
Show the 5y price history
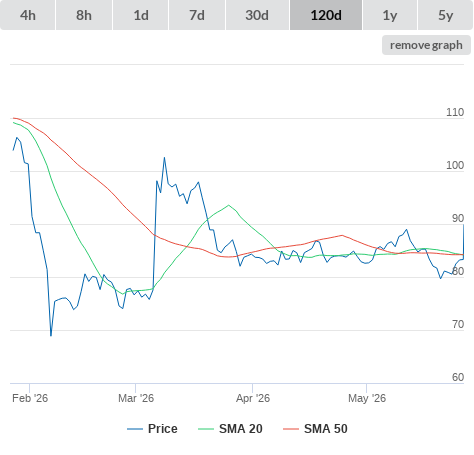tap(446, 15)
